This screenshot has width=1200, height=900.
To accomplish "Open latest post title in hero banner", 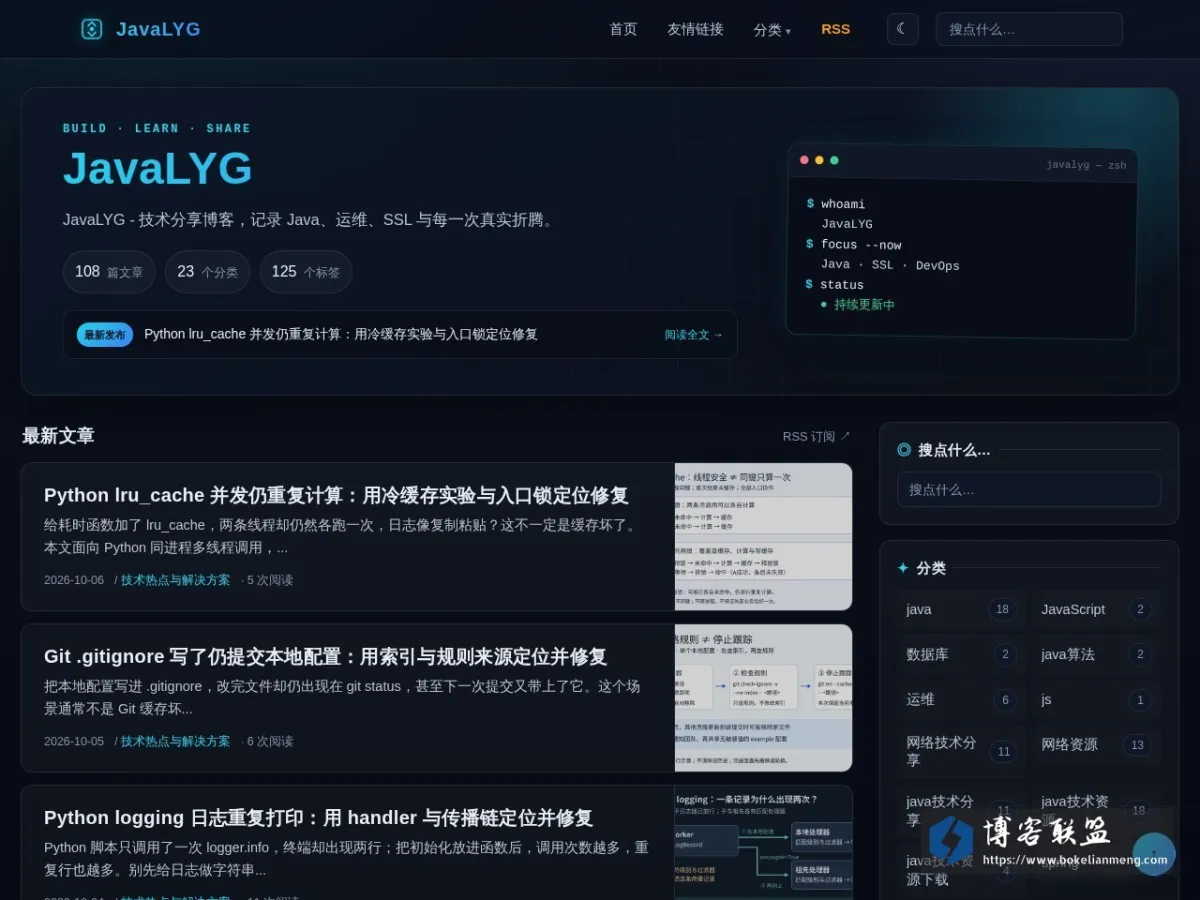I will (341, 334).
